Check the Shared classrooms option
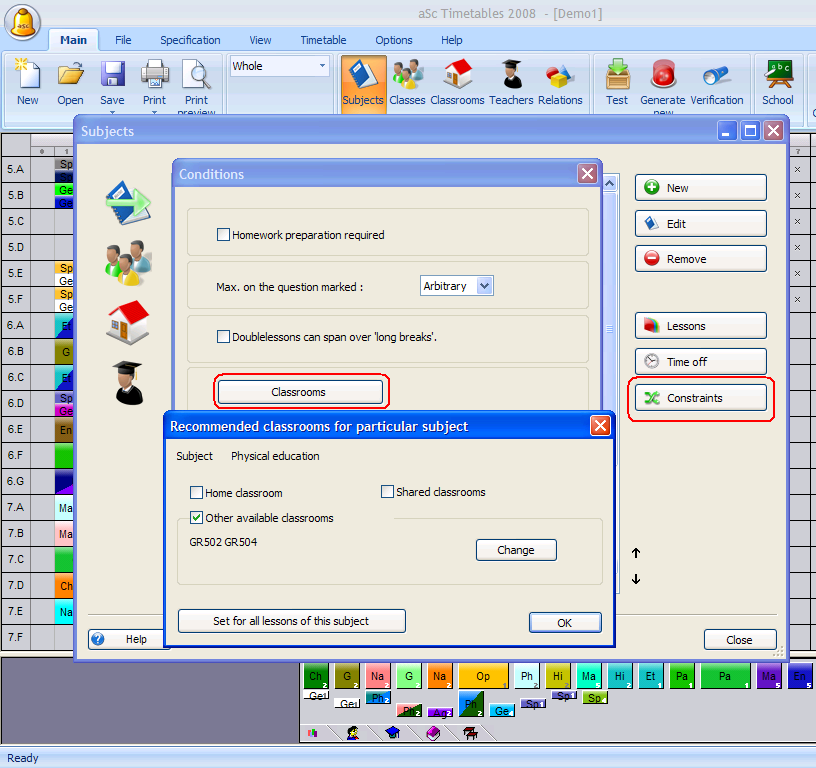 coord(388,492)
